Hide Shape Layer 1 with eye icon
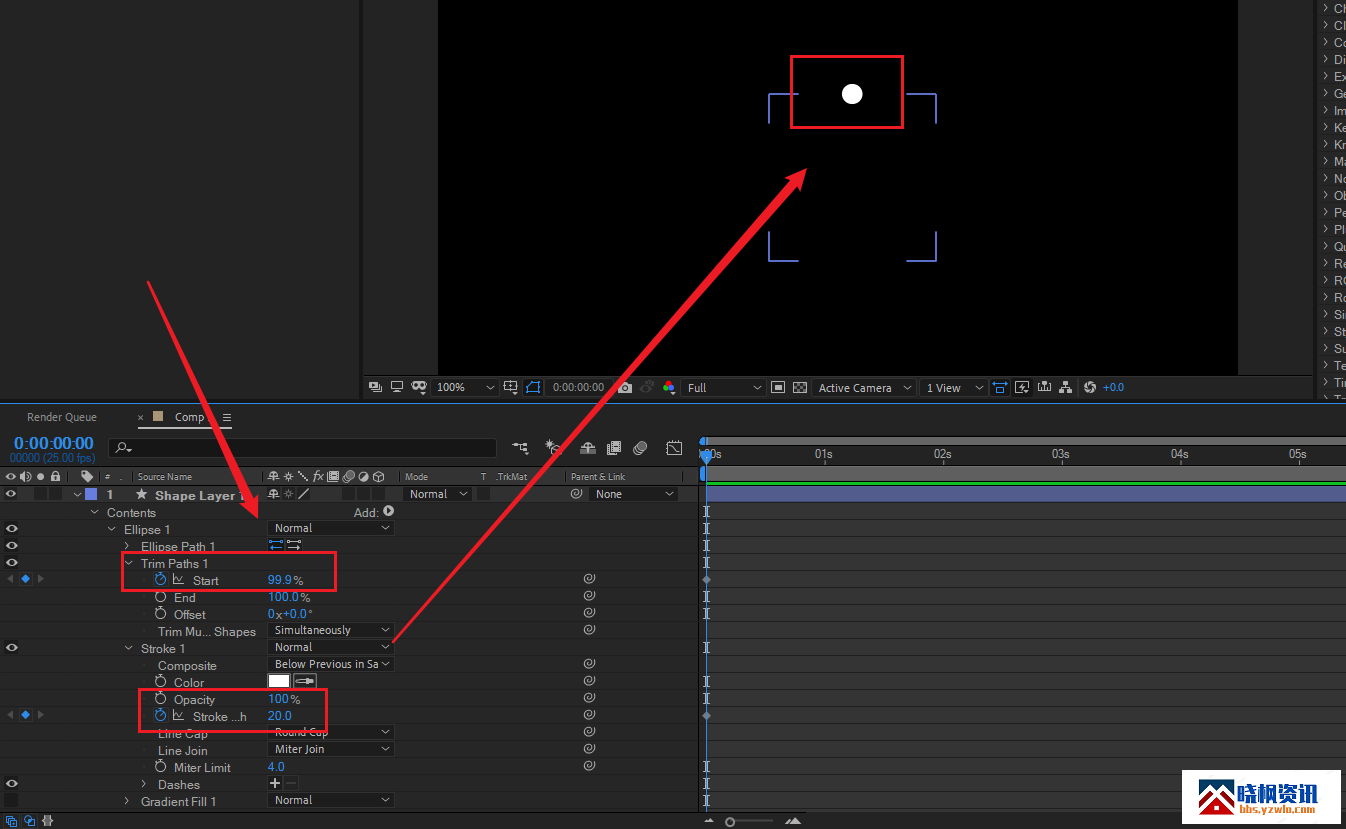This screenshot has width=1346, height=829. pyautogui.click(x=11, y=494)
